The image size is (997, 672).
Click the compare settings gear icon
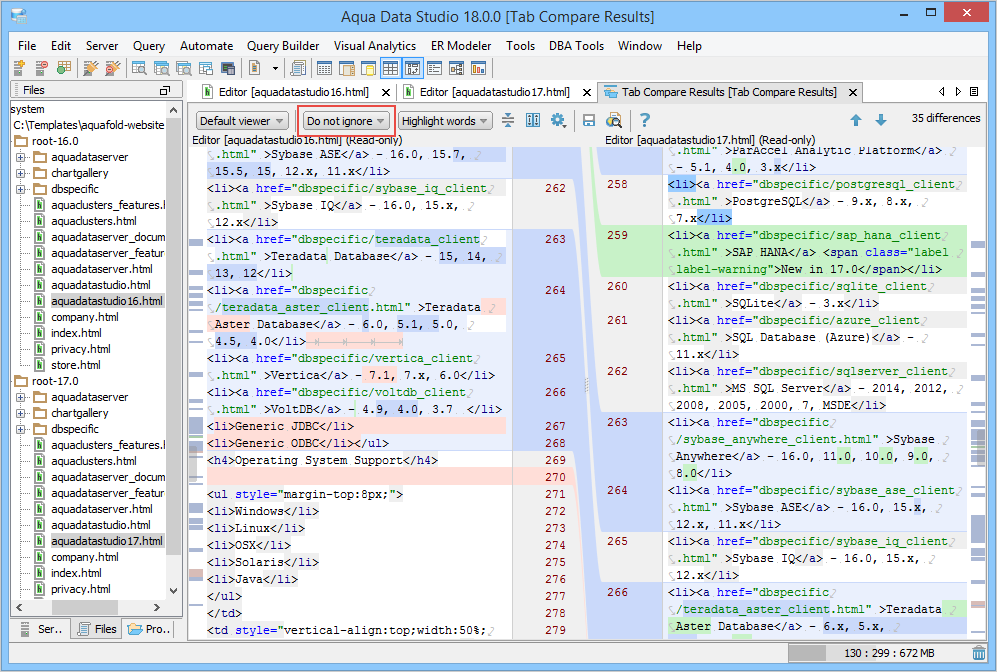[x=558, y=121]
